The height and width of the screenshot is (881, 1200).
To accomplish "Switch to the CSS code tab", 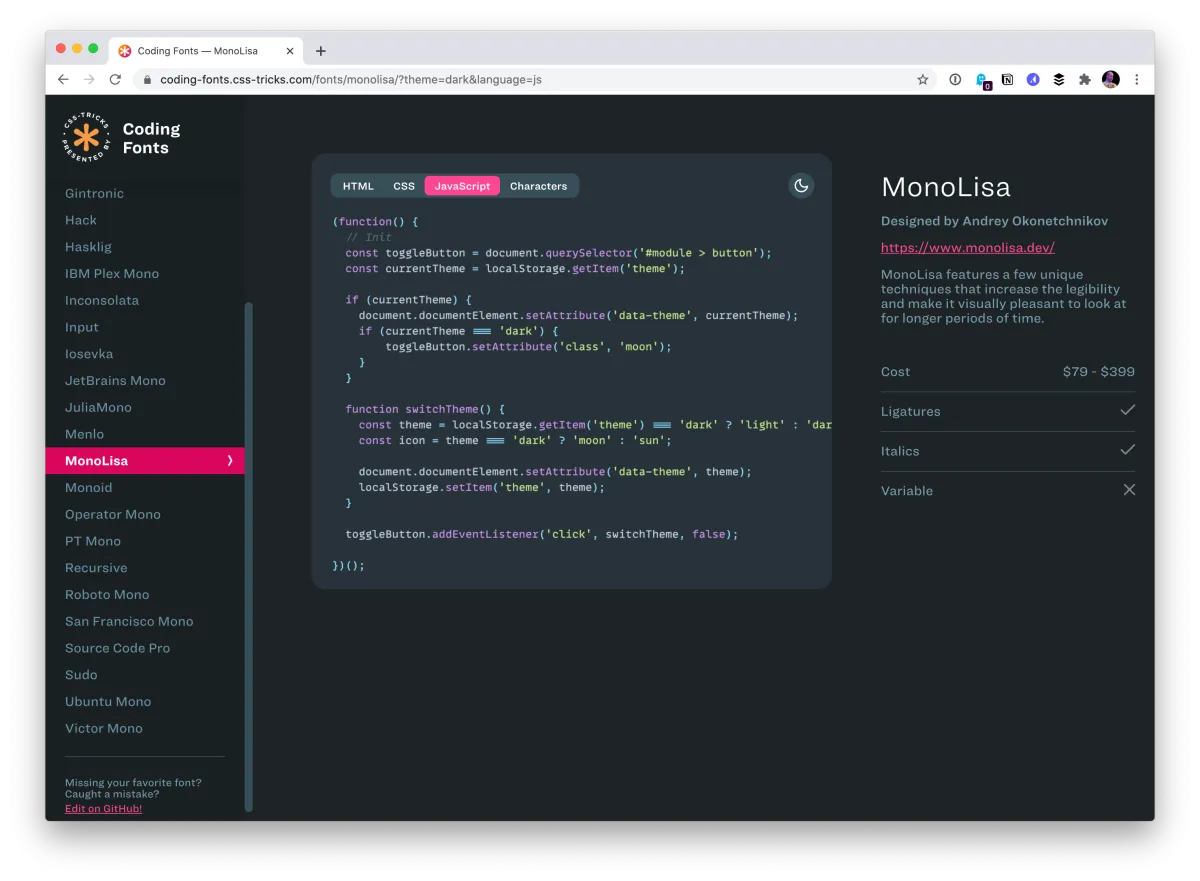I will 404,186.
